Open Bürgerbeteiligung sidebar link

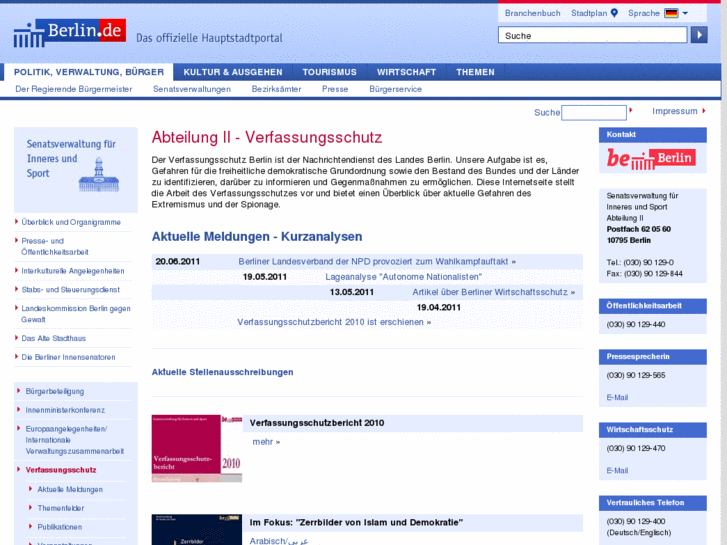coord(55,391)
